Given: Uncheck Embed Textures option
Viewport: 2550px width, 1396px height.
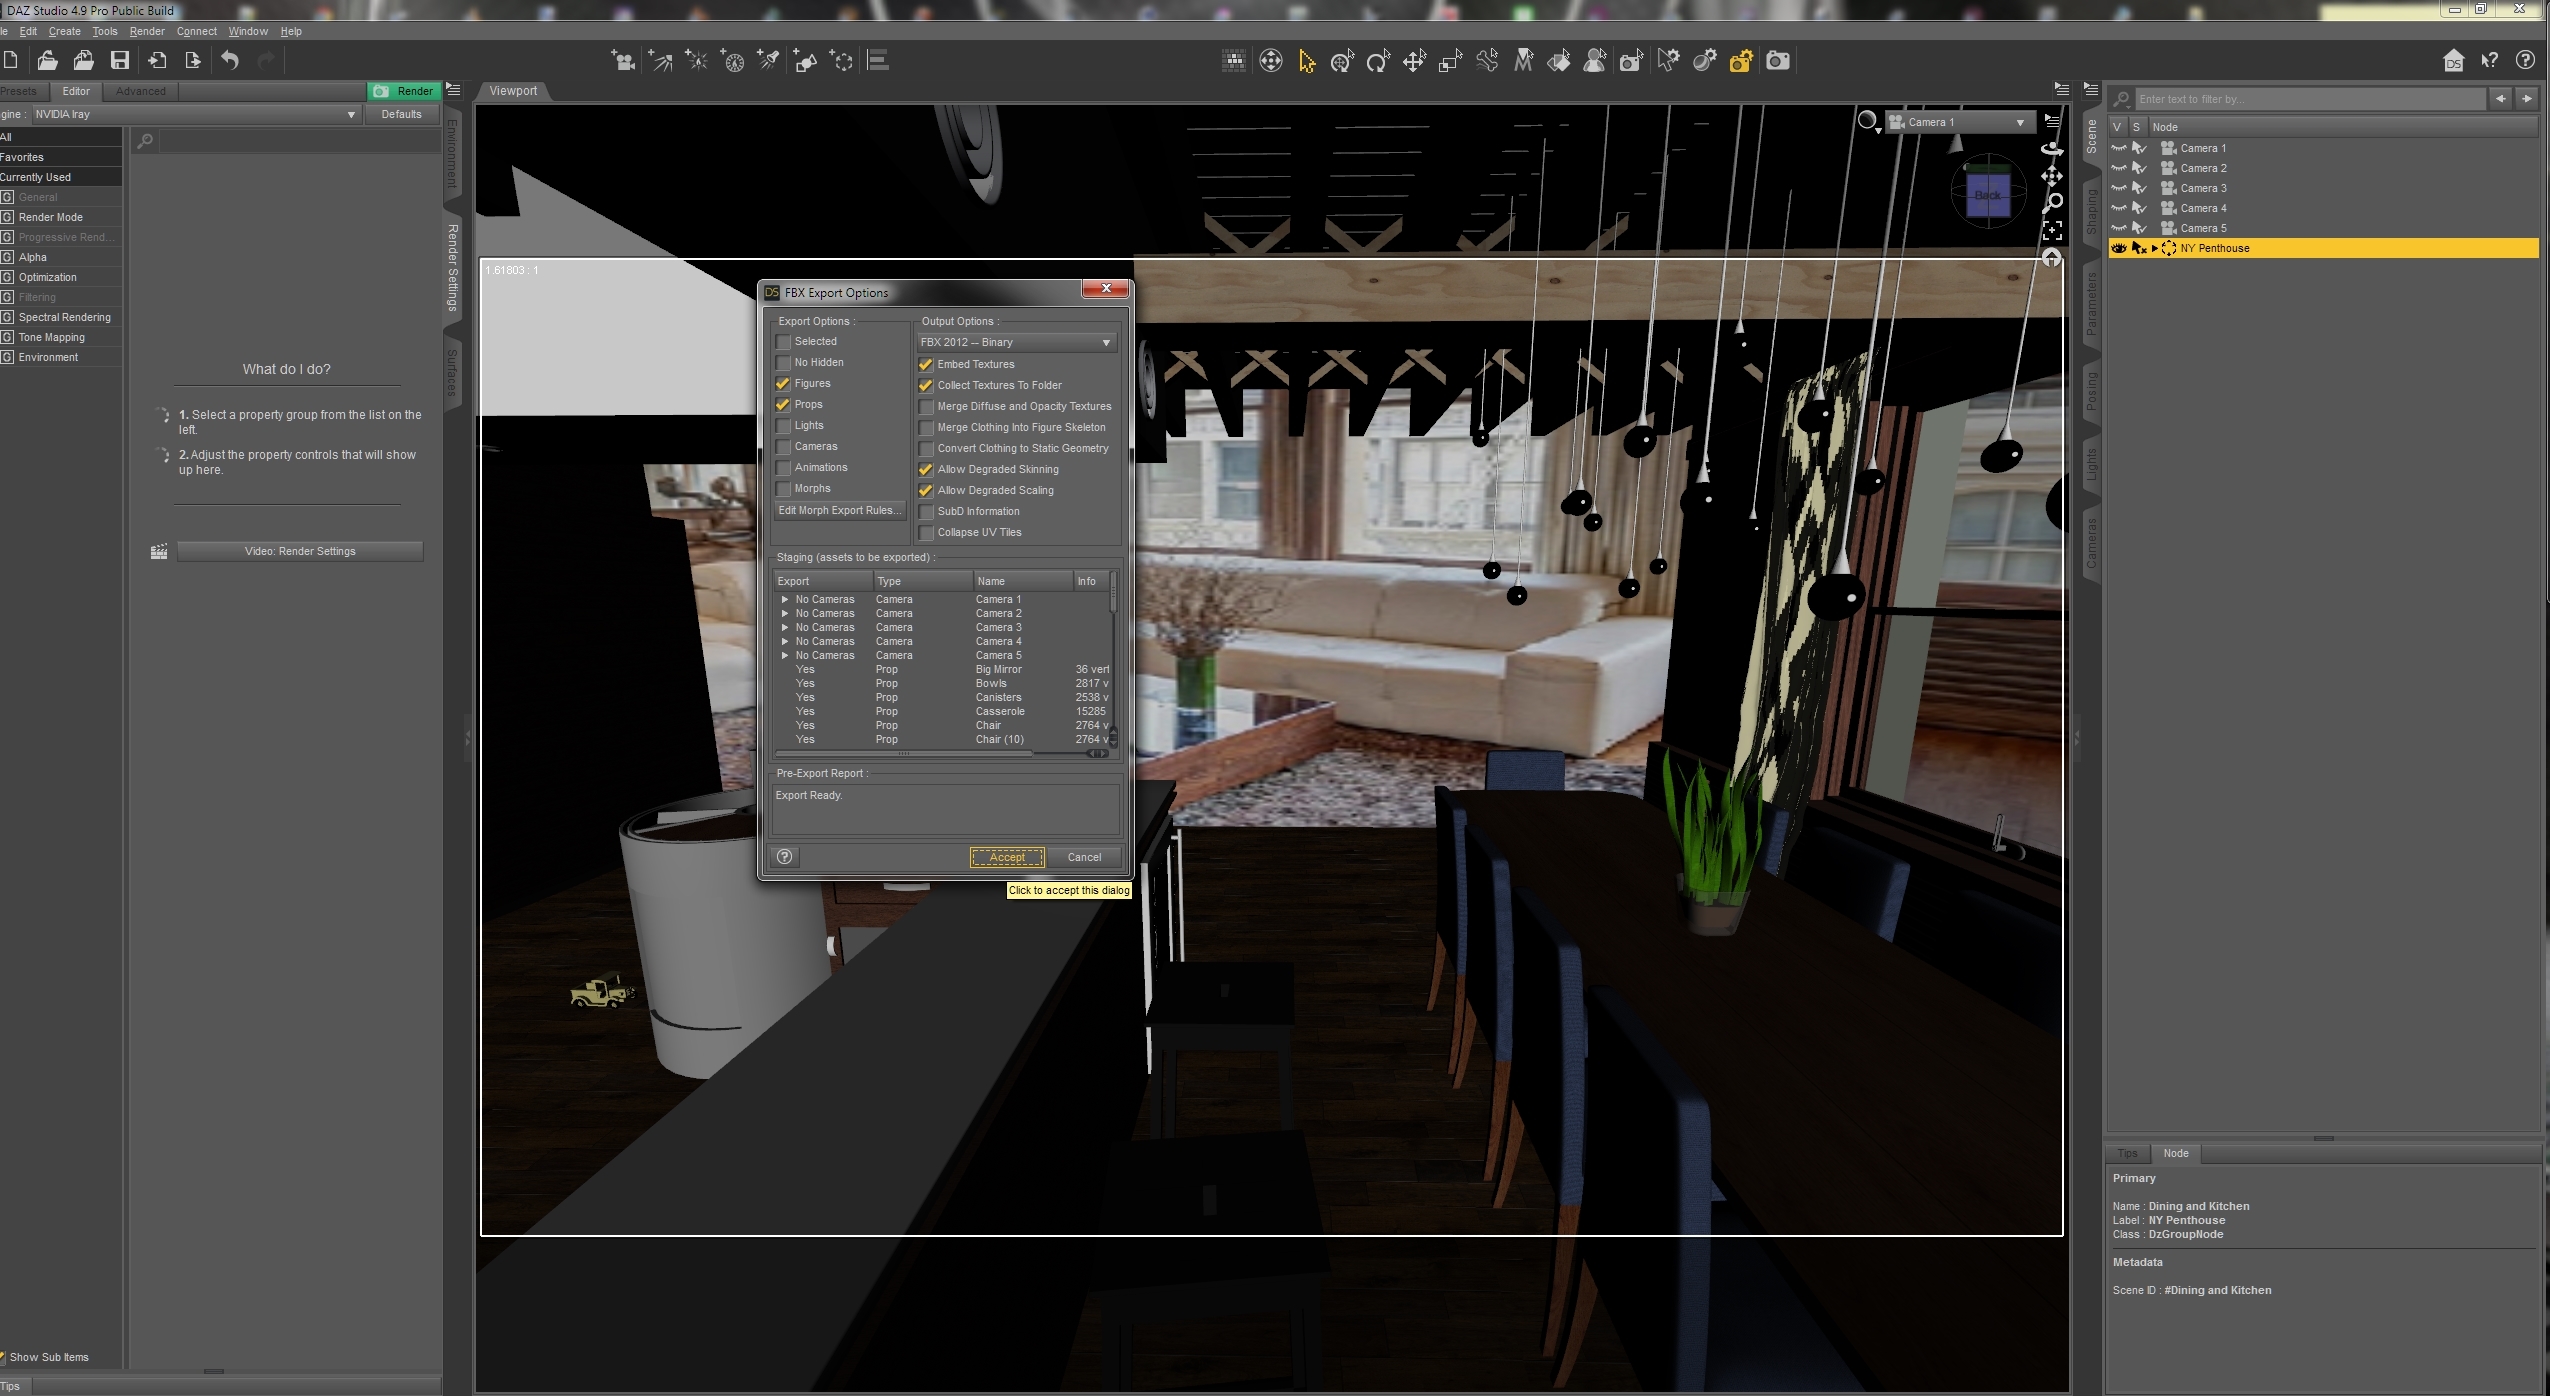Looking at the screenshot, I should click(926, 365).
